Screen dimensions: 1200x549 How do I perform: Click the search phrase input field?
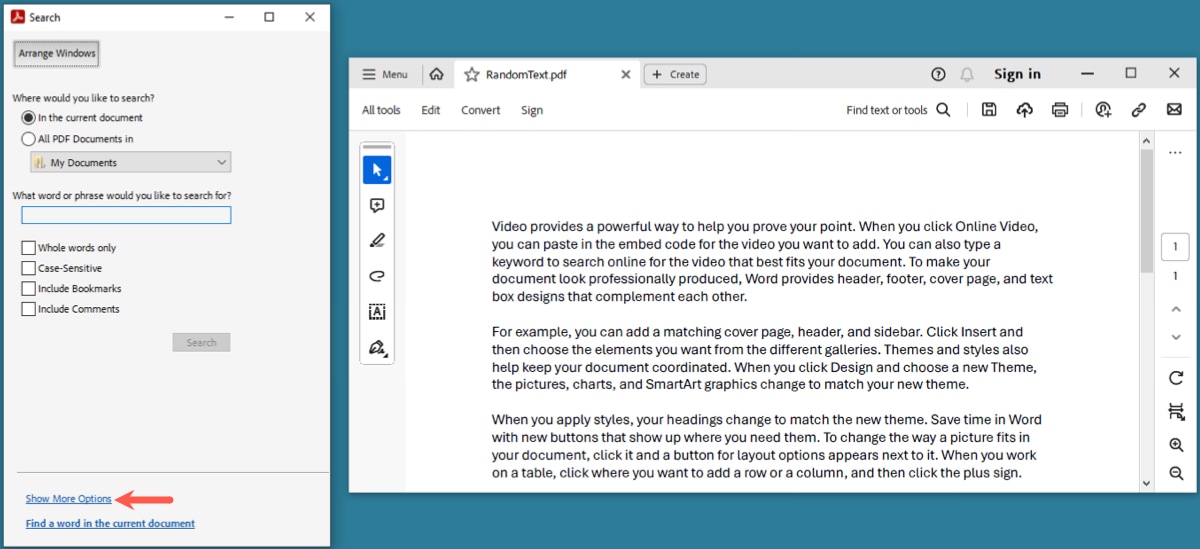(126, 215)
